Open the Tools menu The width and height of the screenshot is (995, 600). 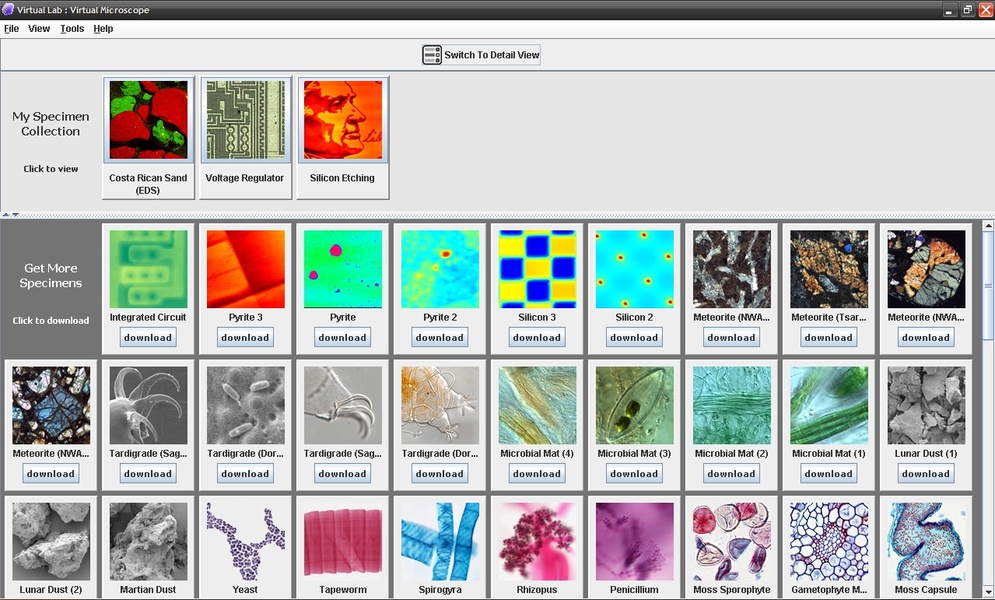(x=72, y=29)
